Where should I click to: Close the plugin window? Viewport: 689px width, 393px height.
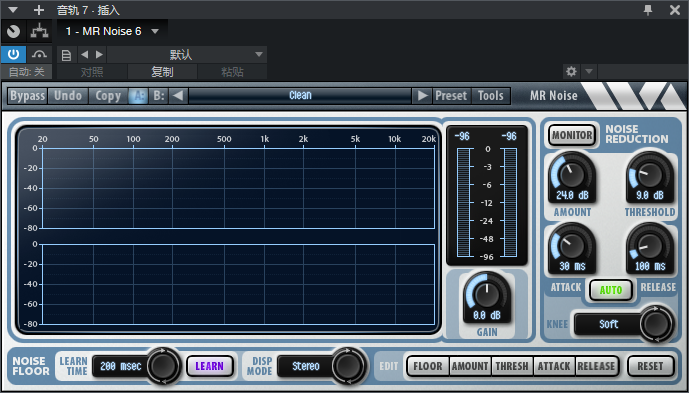coord(674,10)
